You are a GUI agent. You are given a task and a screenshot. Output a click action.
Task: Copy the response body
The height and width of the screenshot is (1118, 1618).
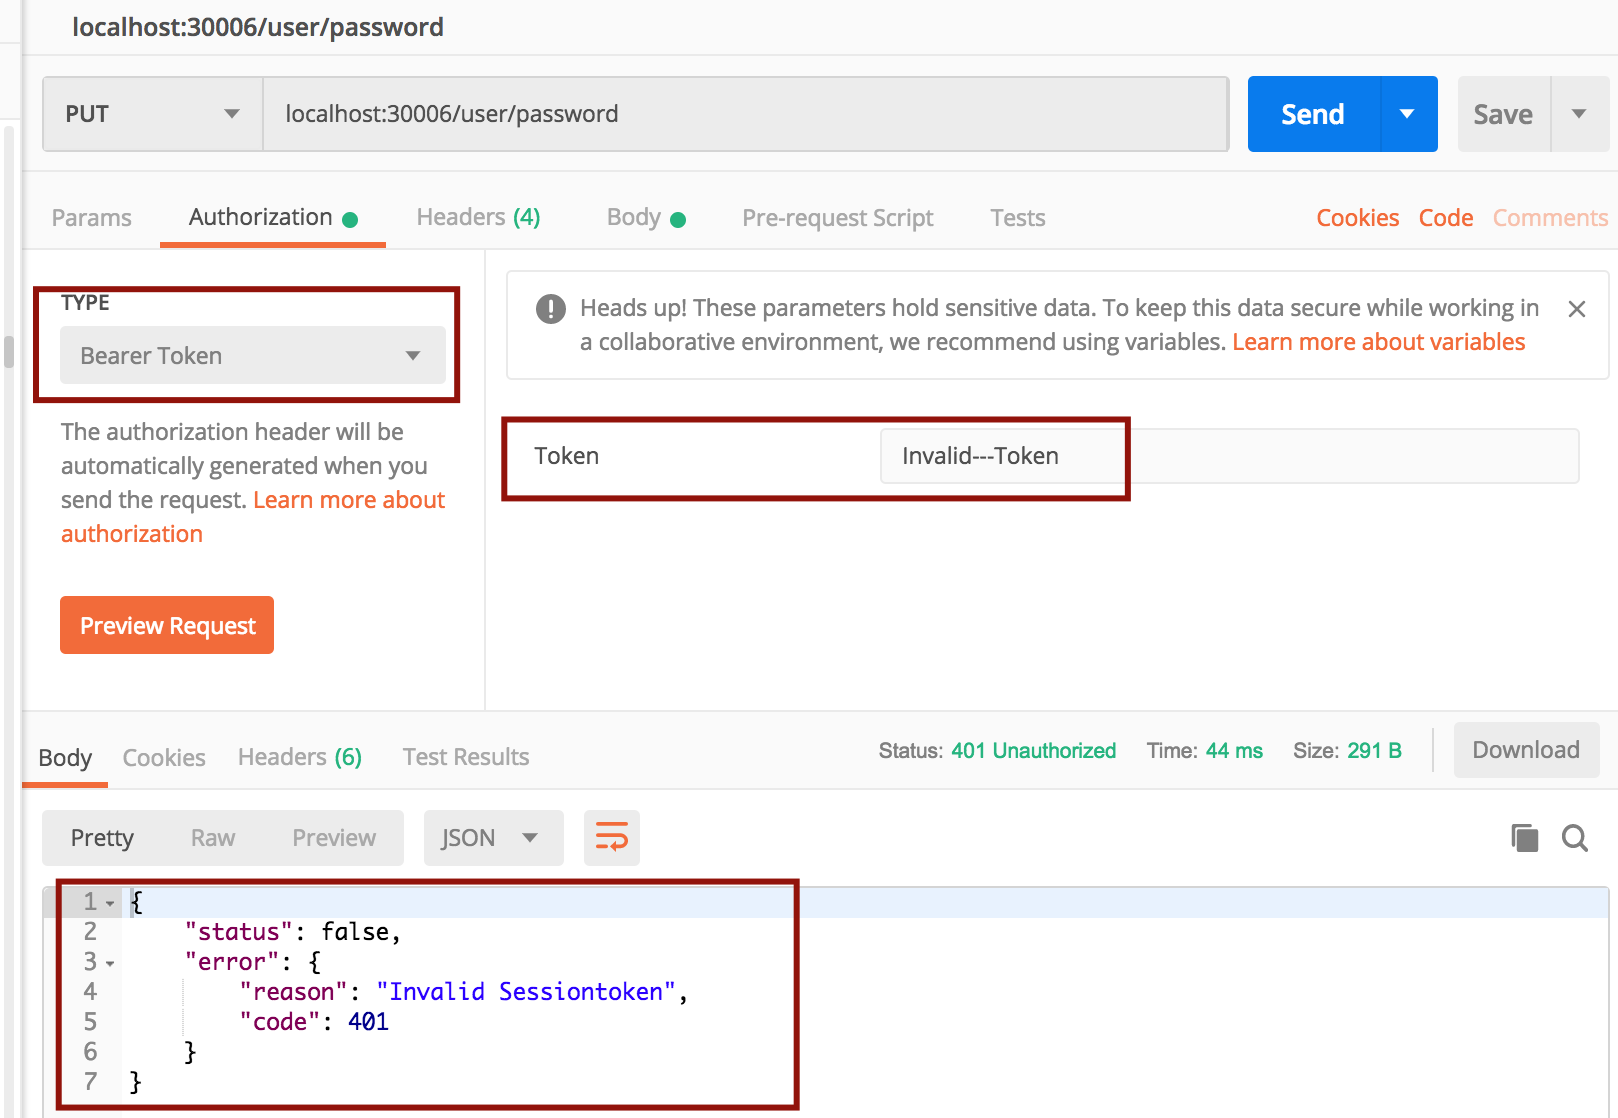(1524, 838)
